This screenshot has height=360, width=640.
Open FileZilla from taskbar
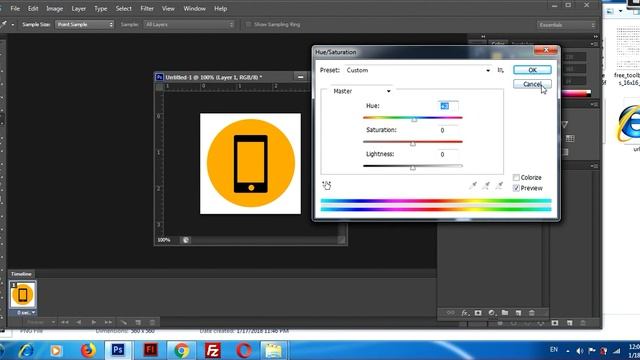[213, 351]
